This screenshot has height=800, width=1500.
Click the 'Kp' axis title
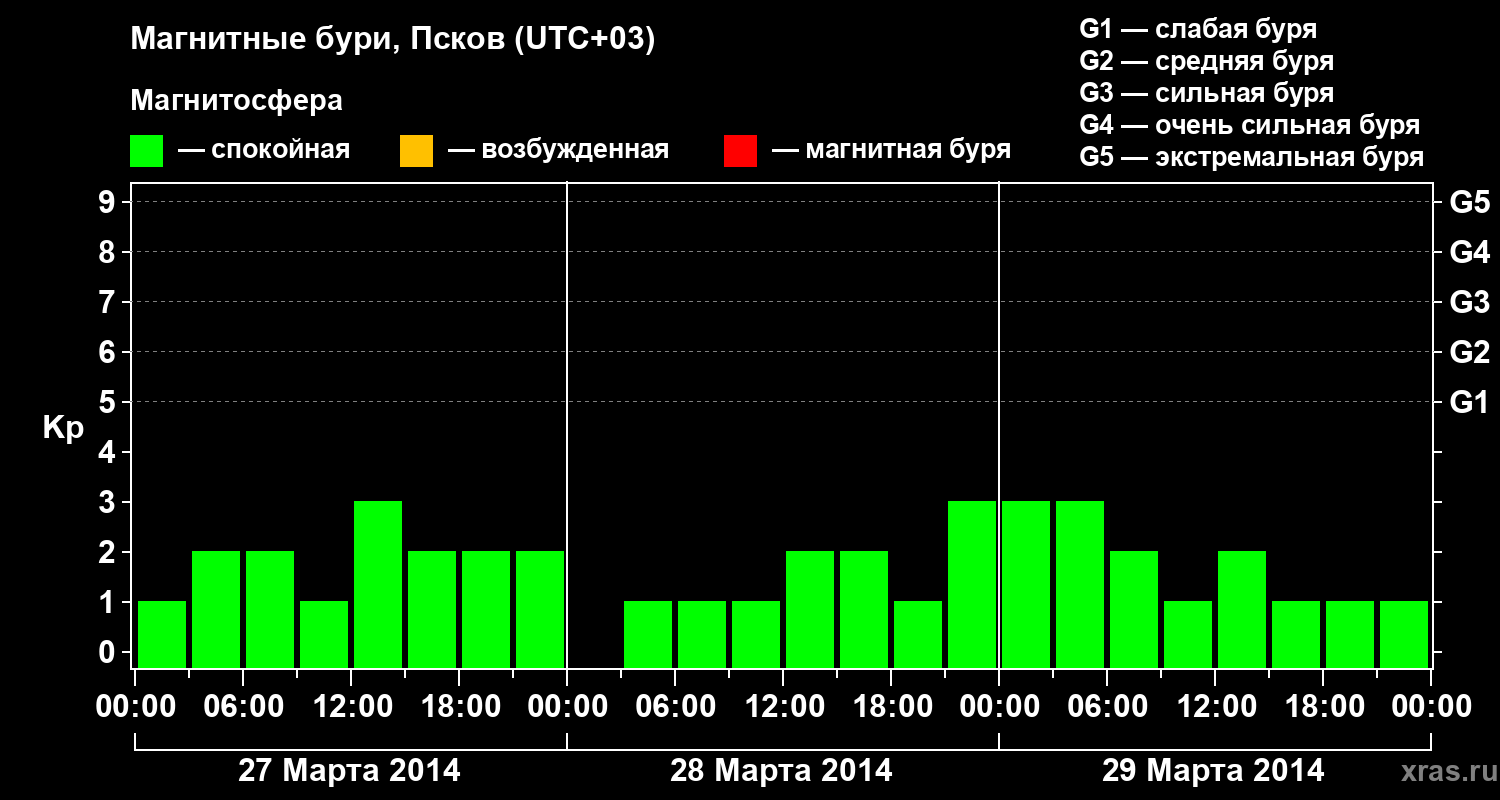(63, 429)
